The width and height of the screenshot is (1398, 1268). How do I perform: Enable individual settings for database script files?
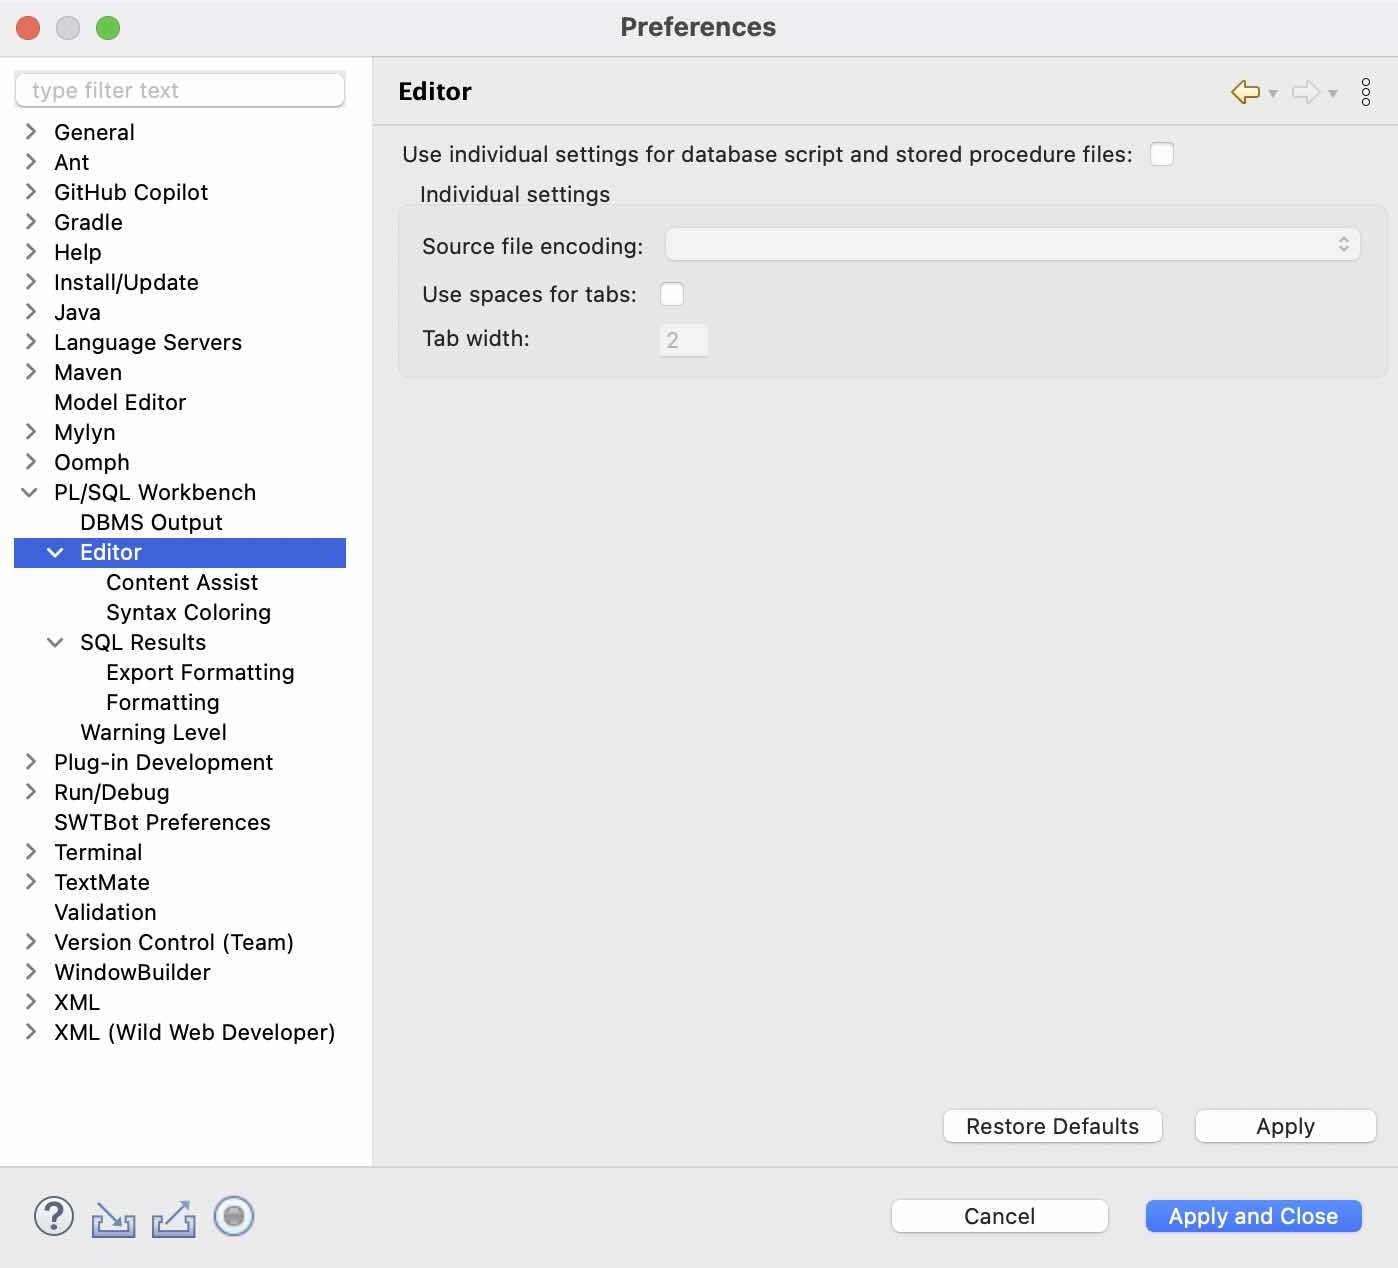(1162, 154)
